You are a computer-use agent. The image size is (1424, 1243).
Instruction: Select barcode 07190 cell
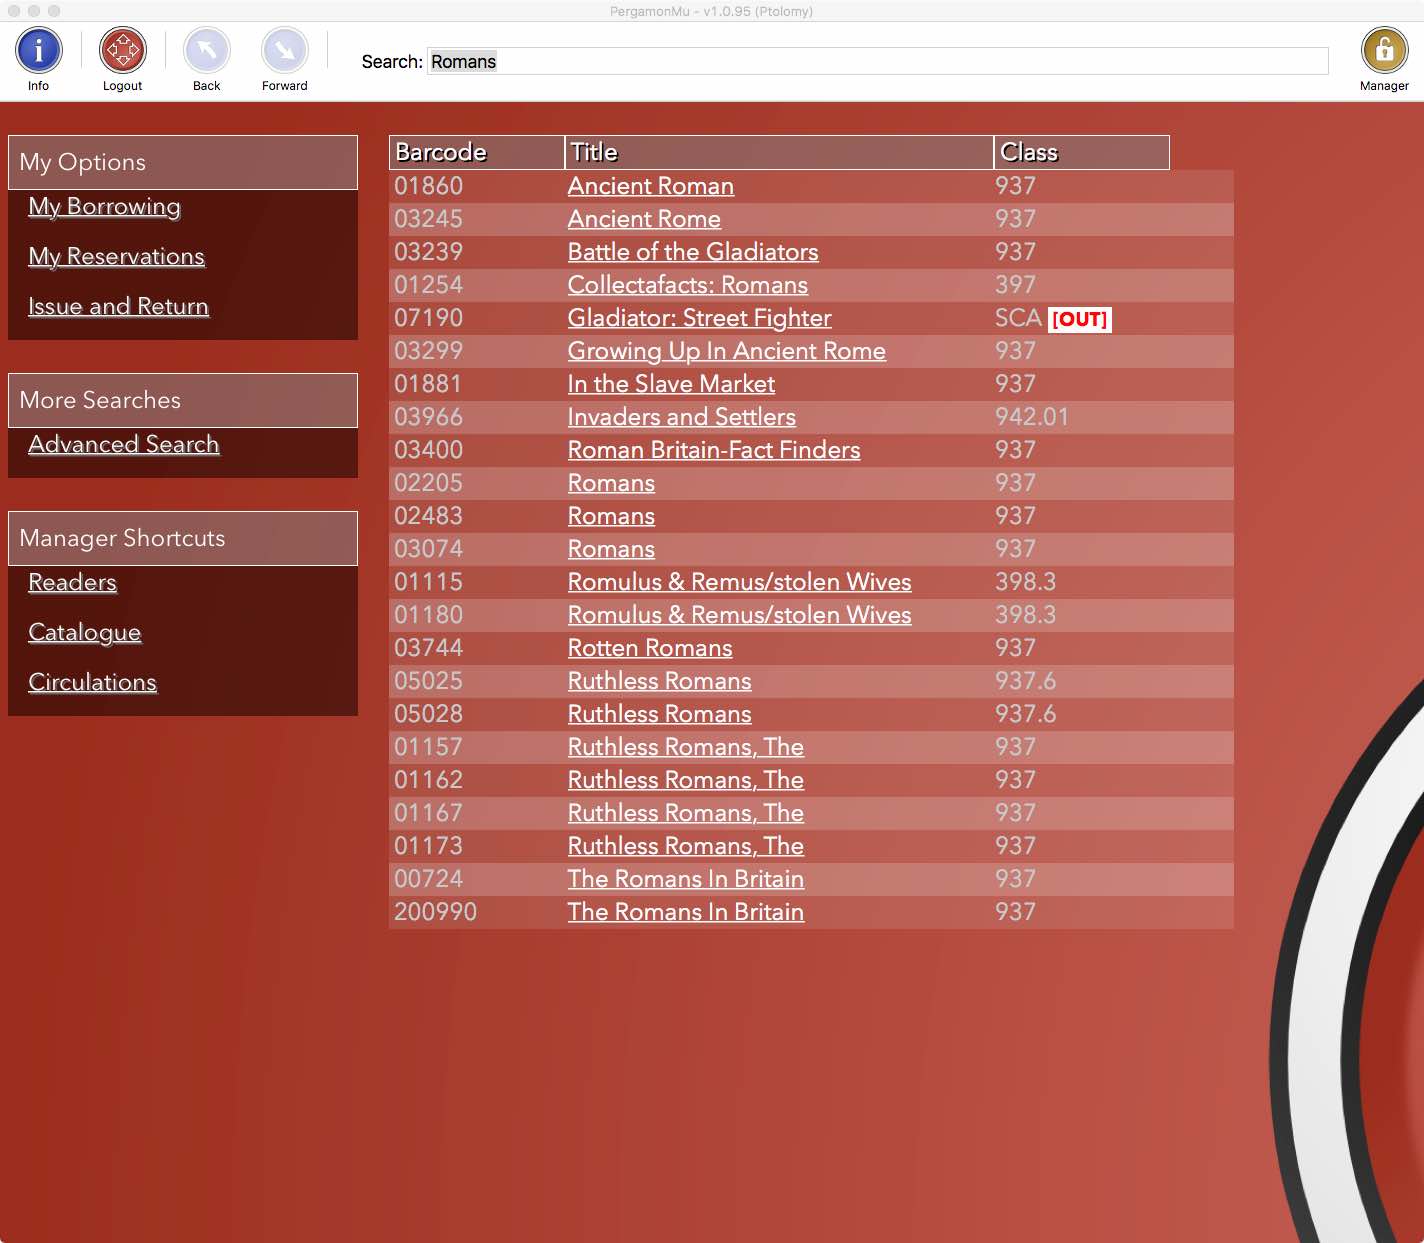(x=429, y=318)
